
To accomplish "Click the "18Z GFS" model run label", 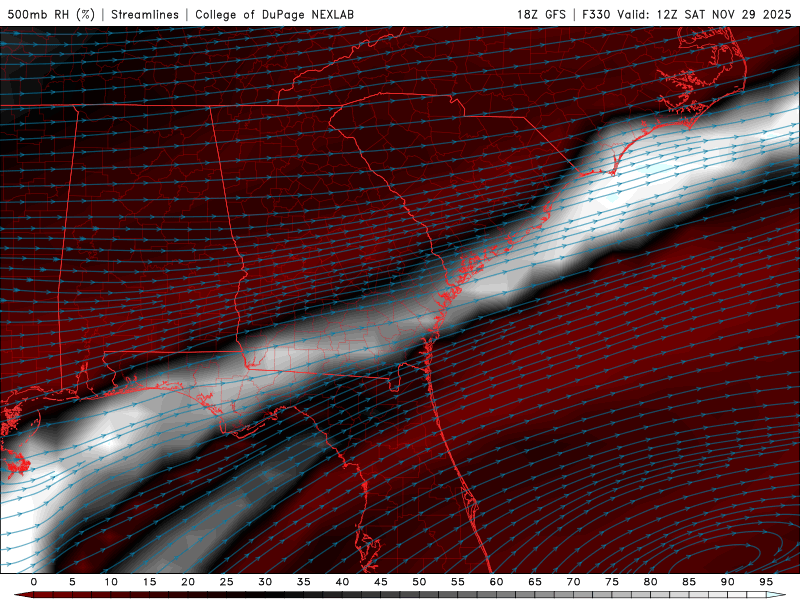I will click(541, 14).
